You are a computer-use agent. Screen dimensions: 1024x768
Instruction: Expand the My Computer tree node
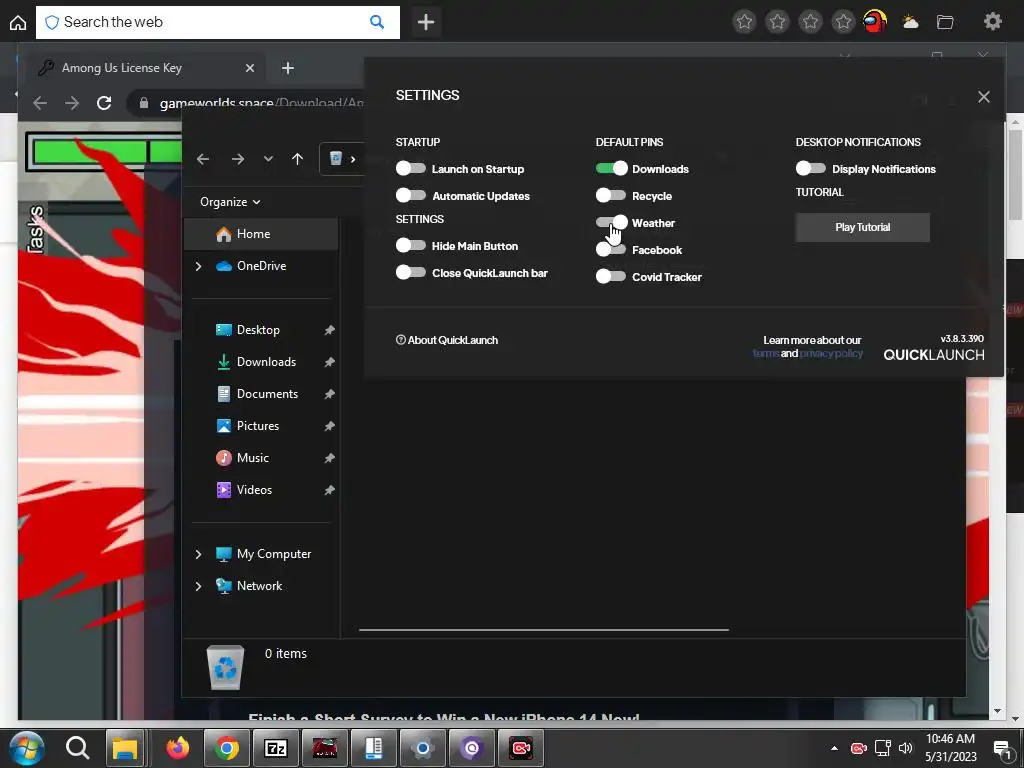coord(199,554)
